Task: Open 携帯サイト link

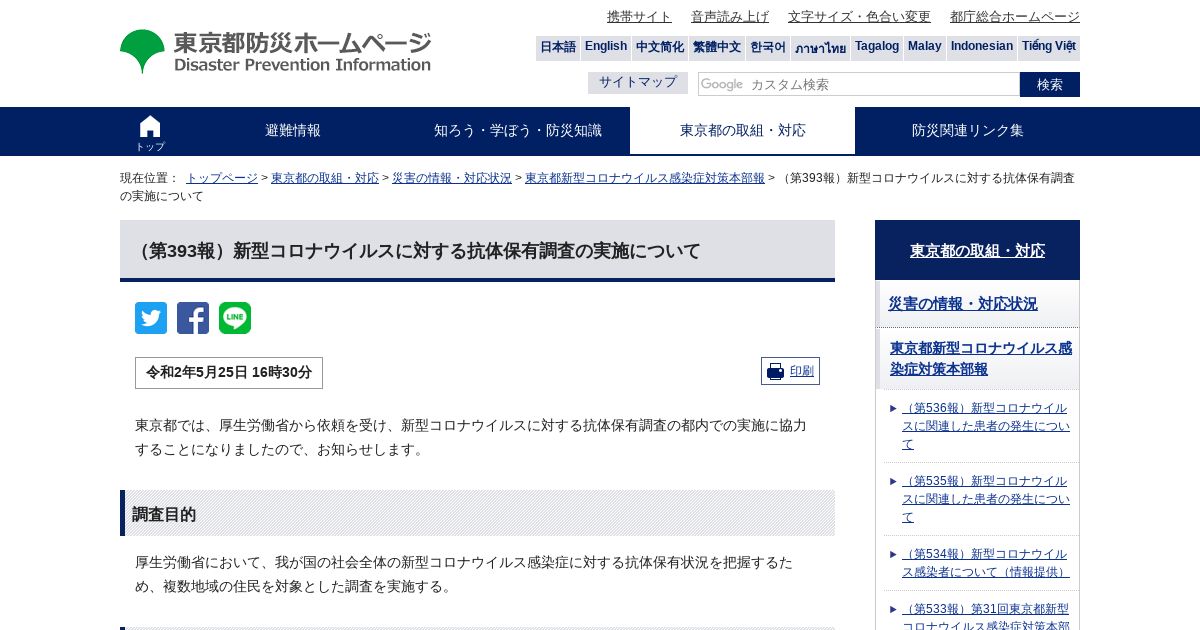Action: pos(639,17)
